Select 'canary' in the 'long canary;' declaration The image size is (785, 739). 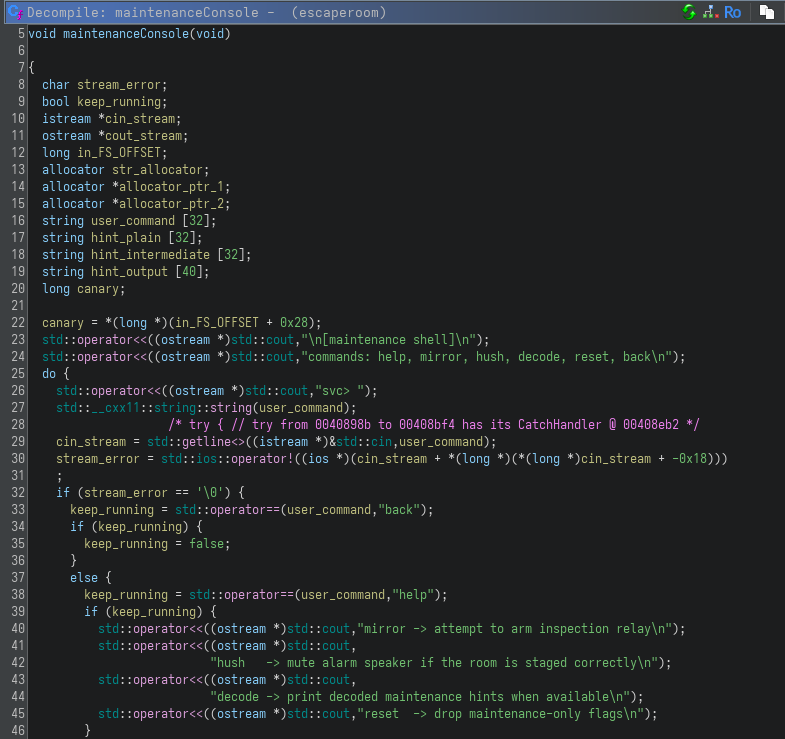click(98, 289)
